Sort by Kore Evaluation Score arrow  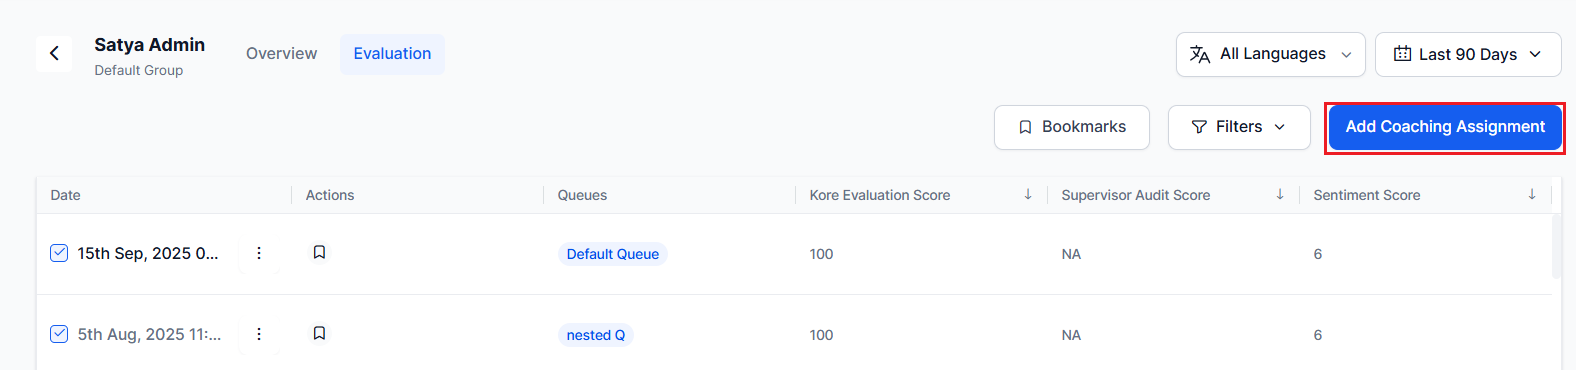[x=1028, y=194]
